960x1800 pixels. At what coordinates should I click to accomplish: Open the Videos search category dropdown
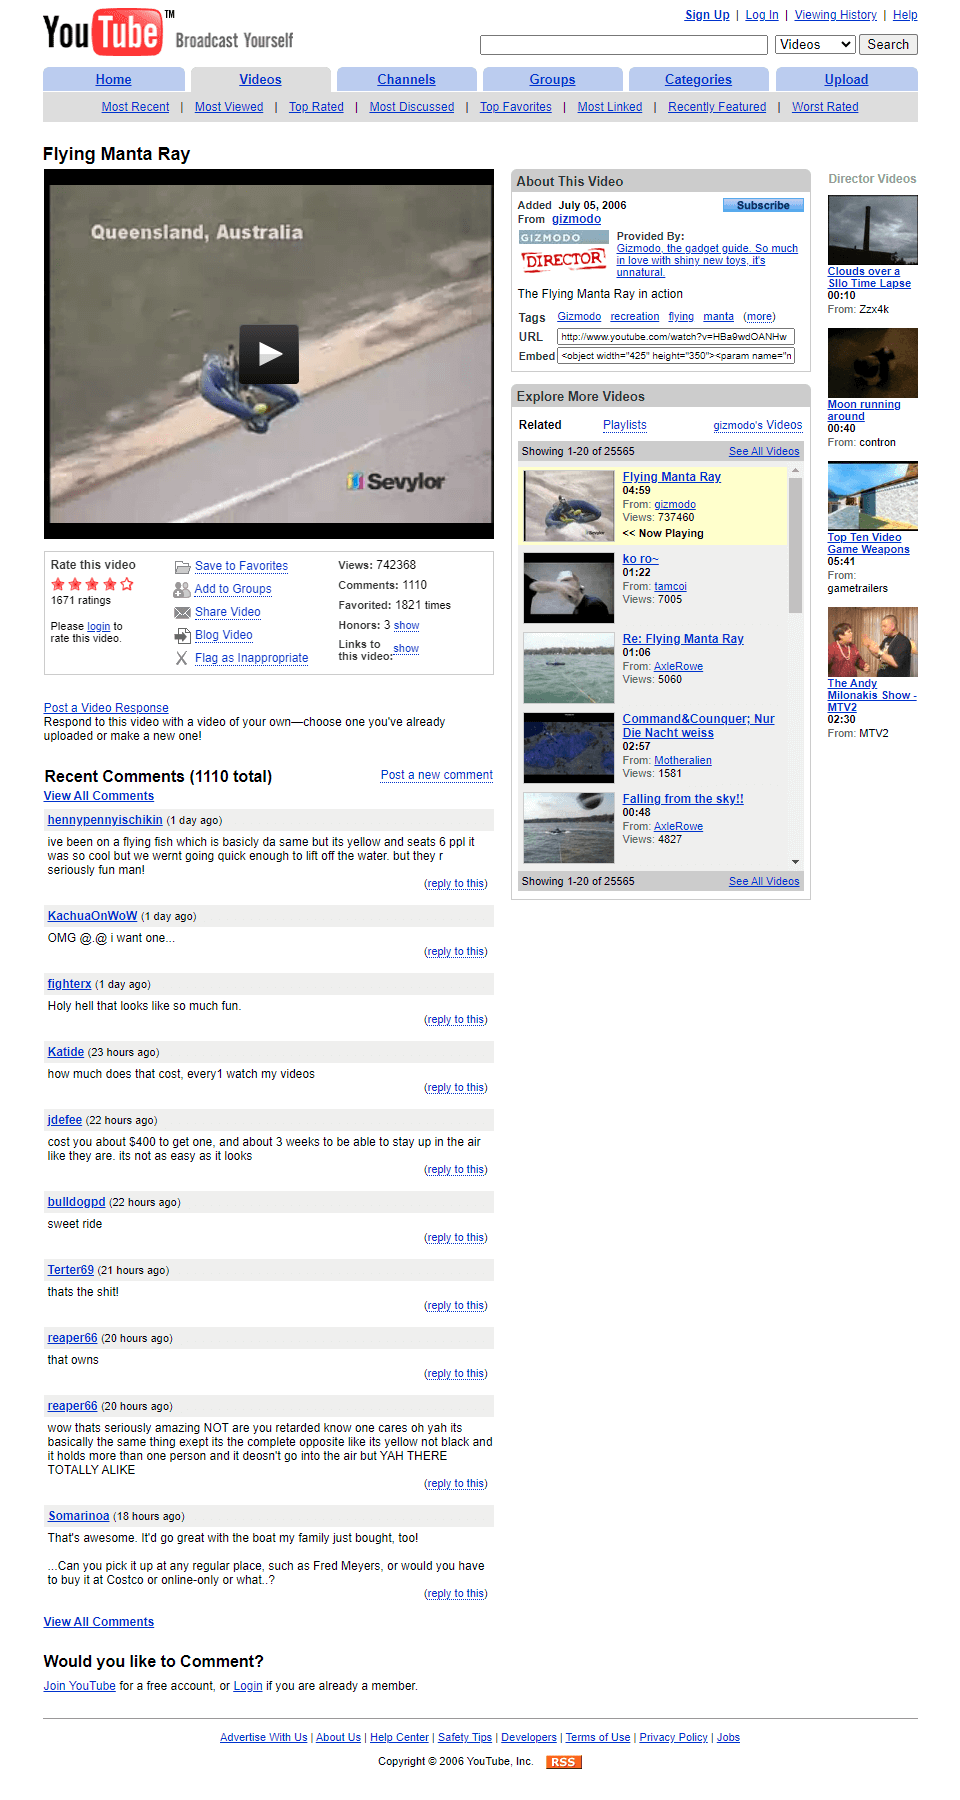tap(815, 45)
